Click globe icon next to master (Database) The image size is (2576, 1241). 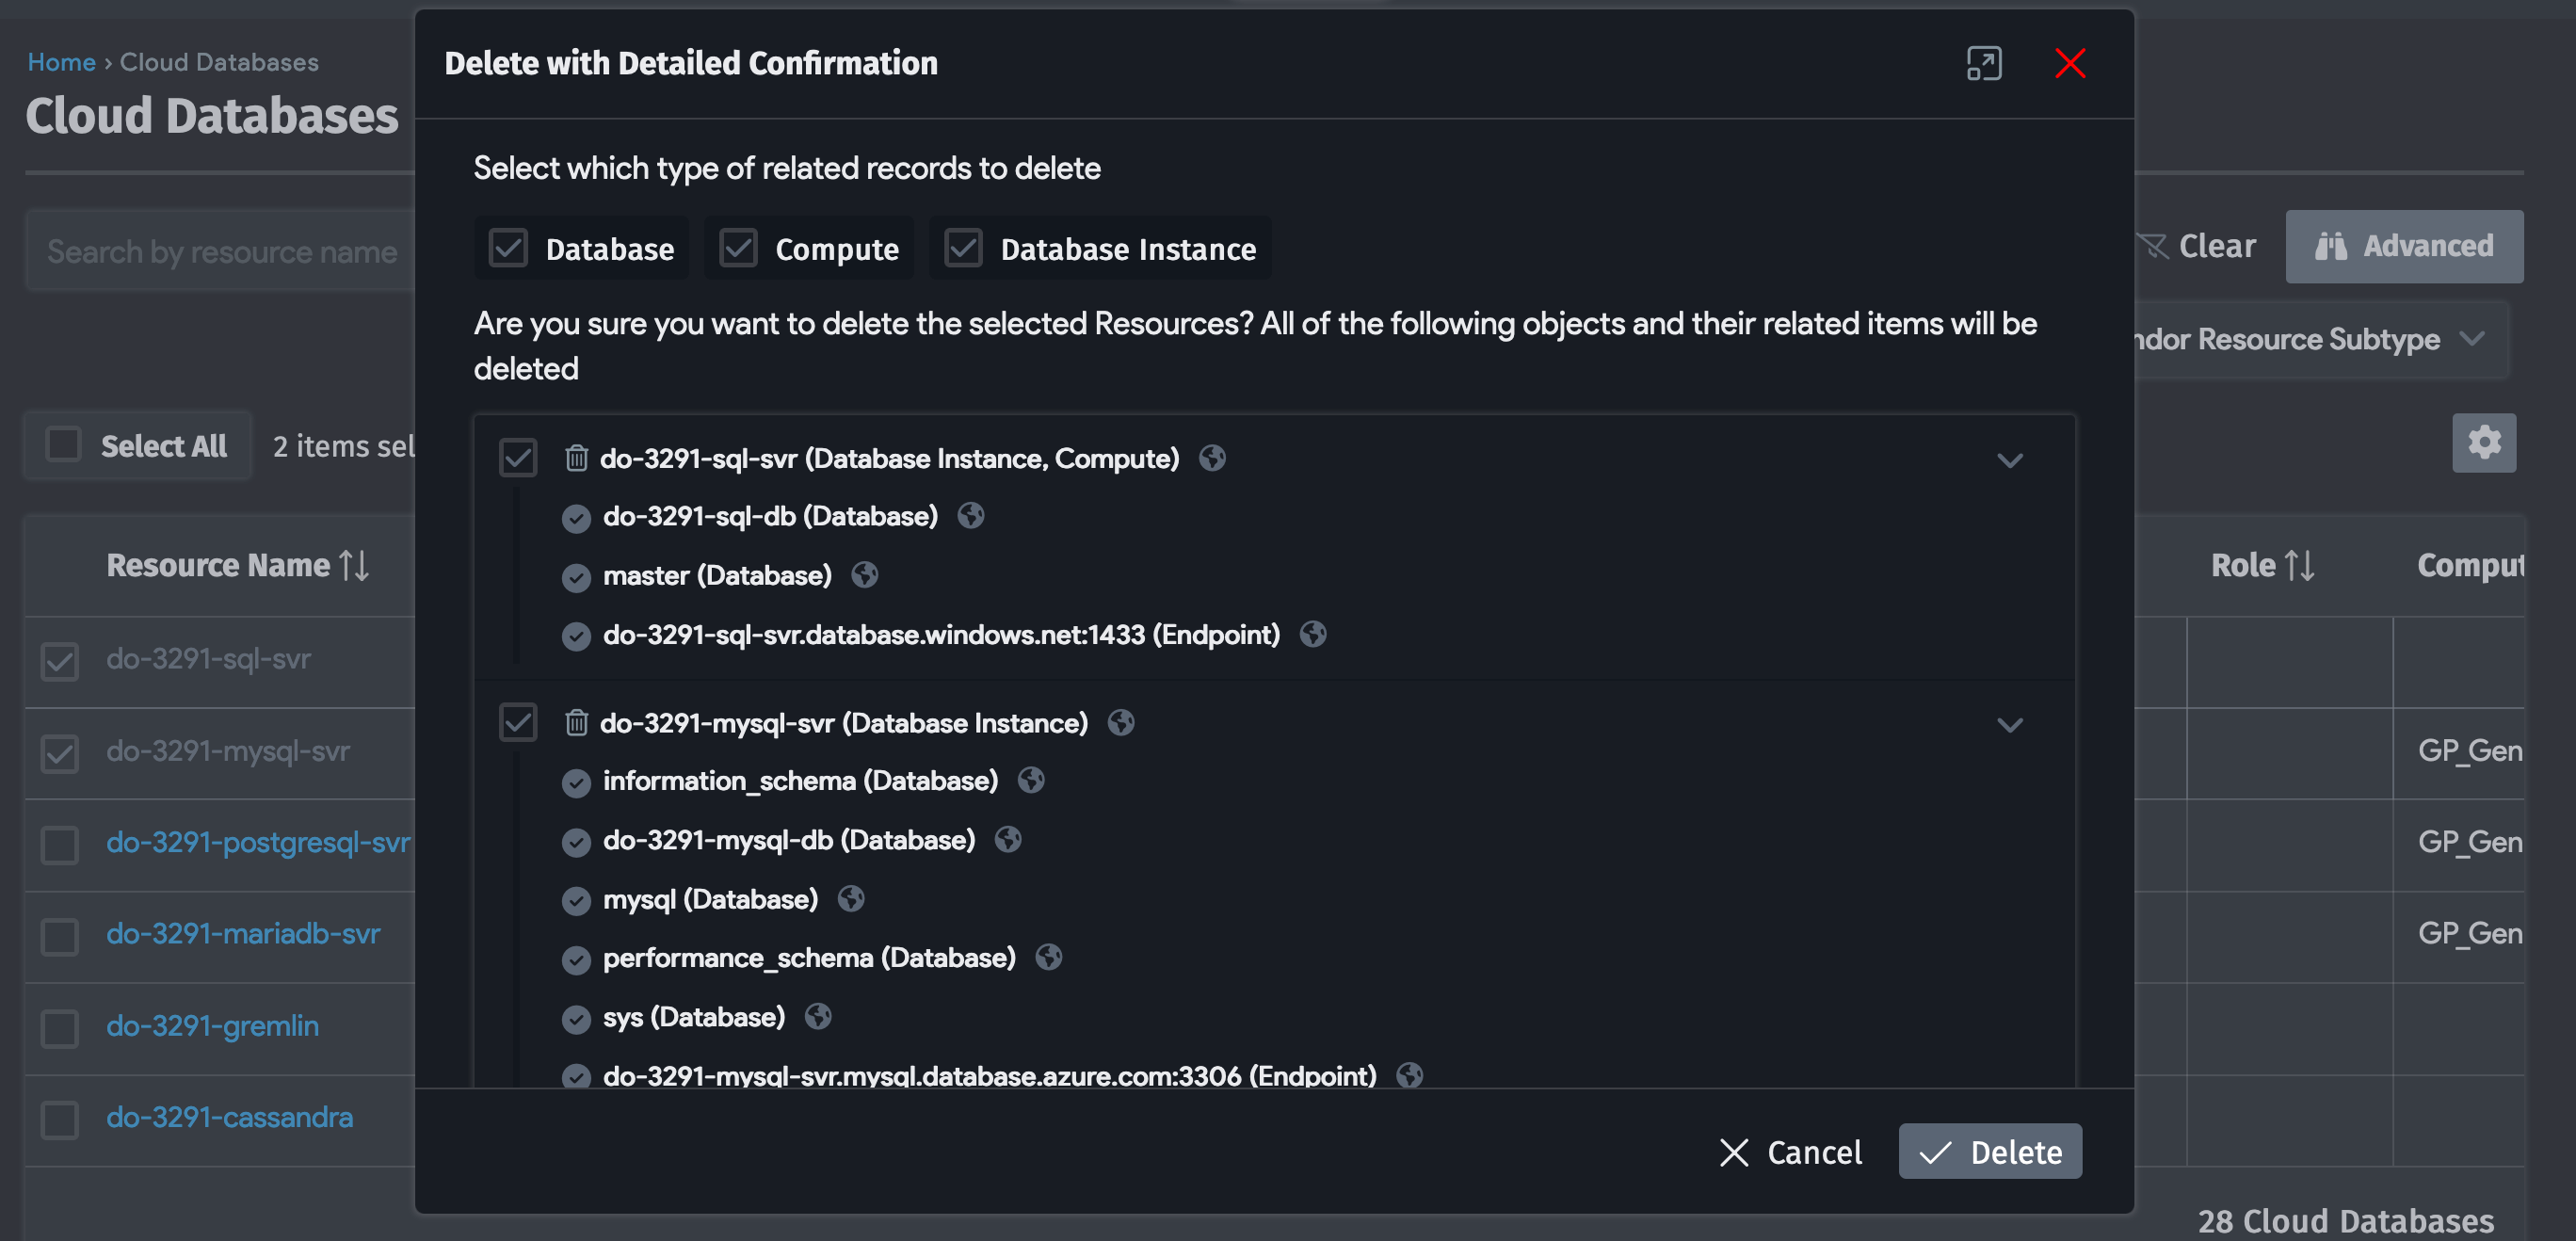865,575
